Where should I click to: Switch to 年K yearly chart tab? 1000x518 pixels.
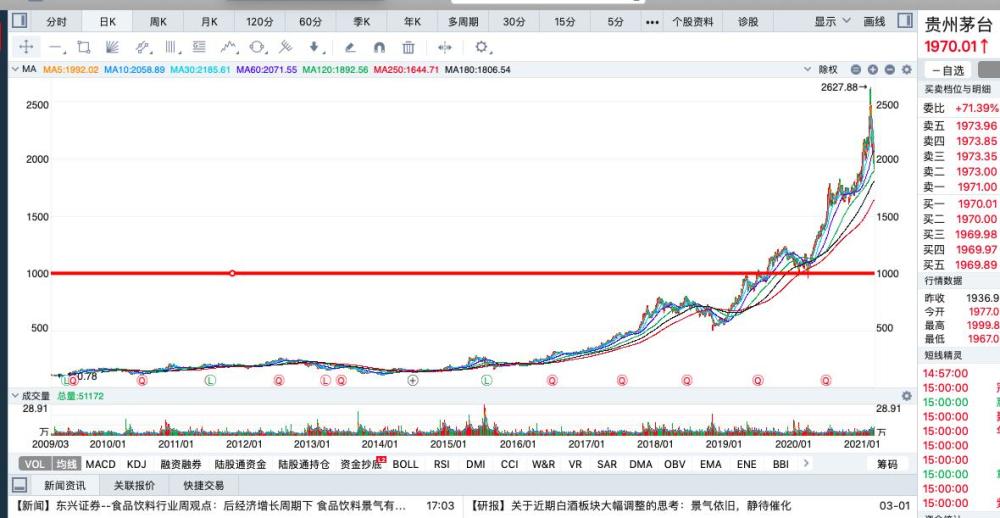412,22
